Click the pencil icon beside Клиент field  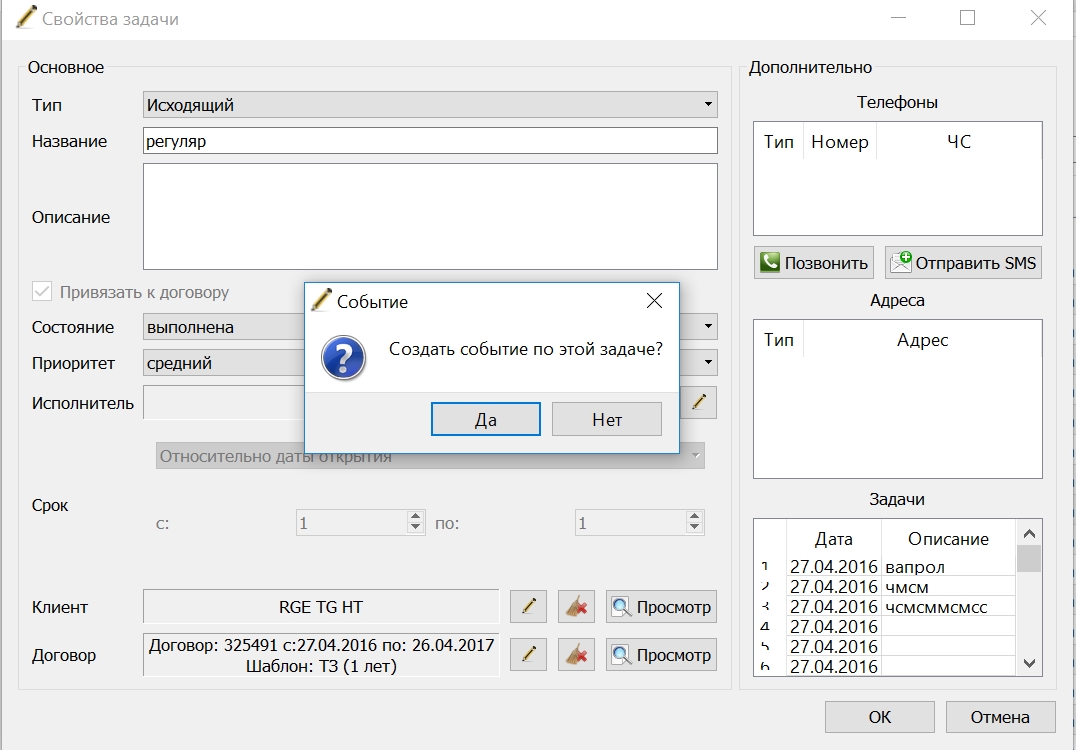528,607
